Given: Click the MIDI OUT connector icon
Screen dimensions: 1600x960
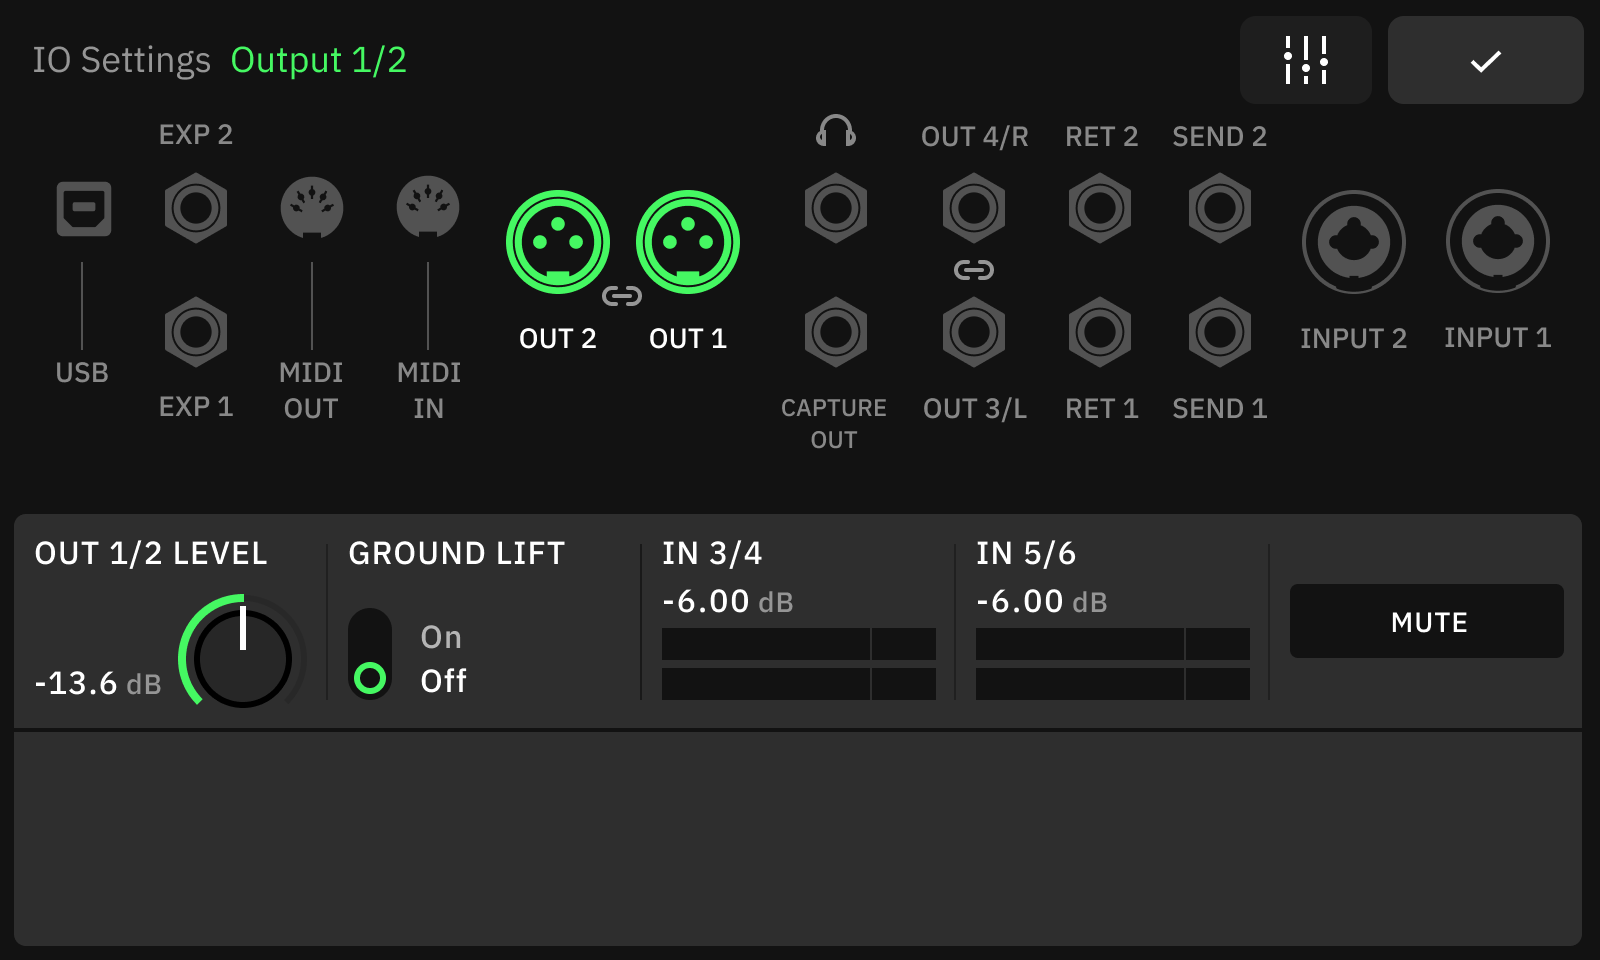Looking at the screenshot, I should pos(311,207).
